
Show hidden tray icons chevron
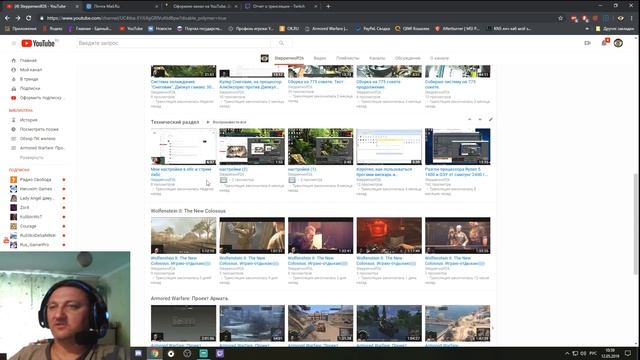567,353
